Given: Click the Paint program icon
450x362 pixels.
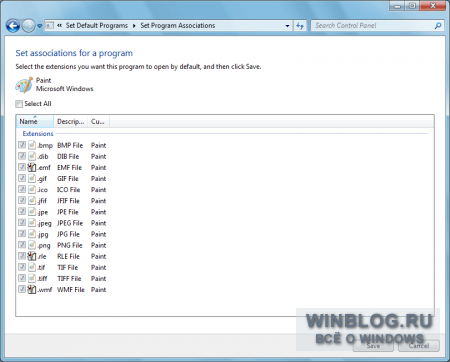Looking at the screenshot, I should click(24, 85).
